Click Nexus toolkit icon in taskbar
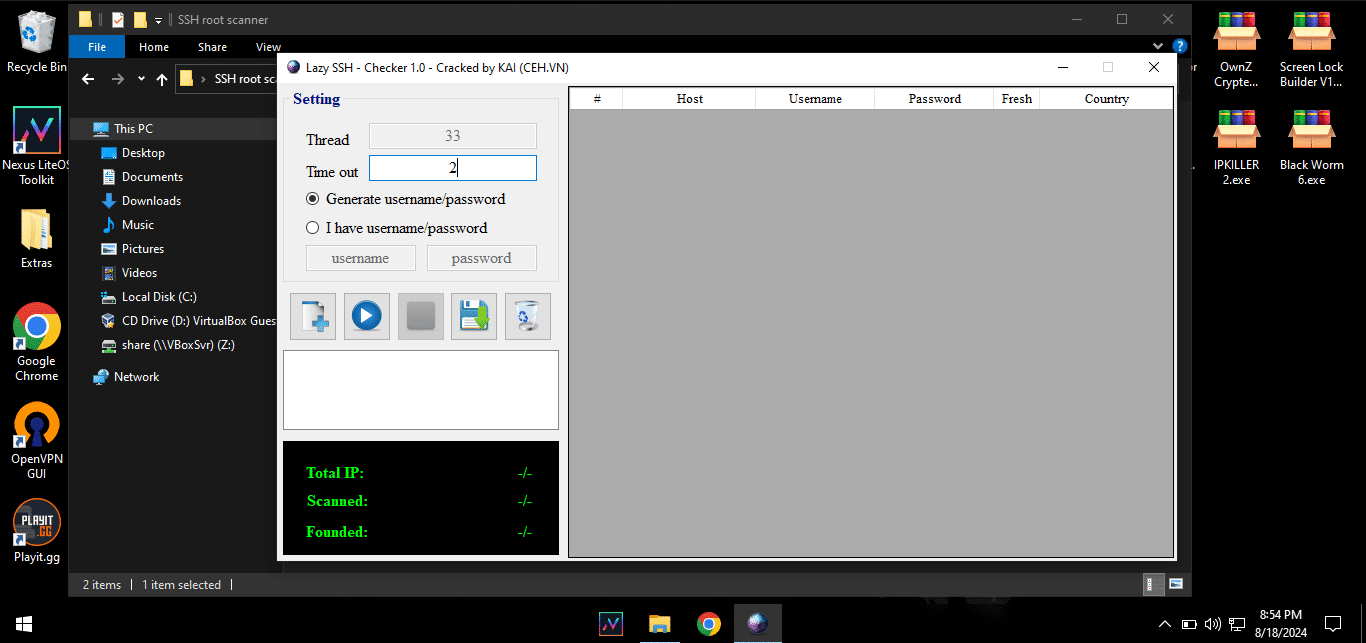The image size is (1366, 643). pyautogui.click(x=611, y=624)
